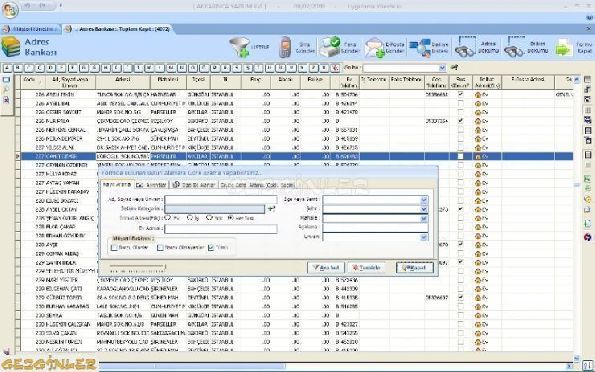The width and height of the screenshot is (595, 372).
Task: Switch to the second search dialog tab
Action: click(151, 184)
